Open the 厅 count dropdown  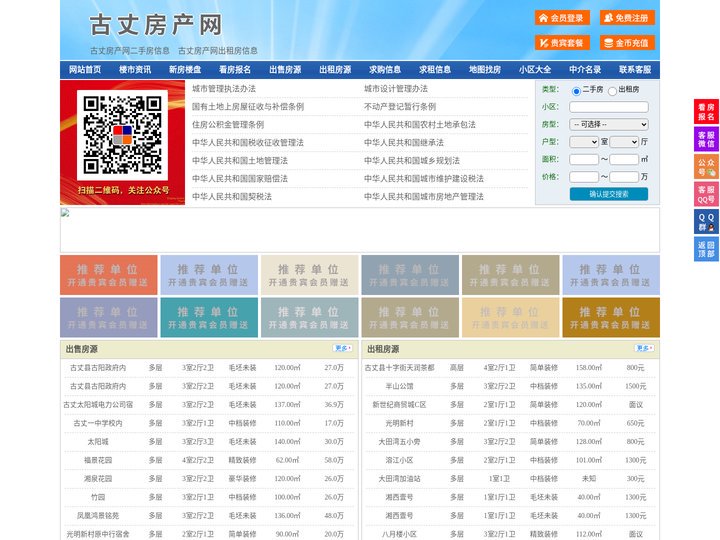[624, 142]
